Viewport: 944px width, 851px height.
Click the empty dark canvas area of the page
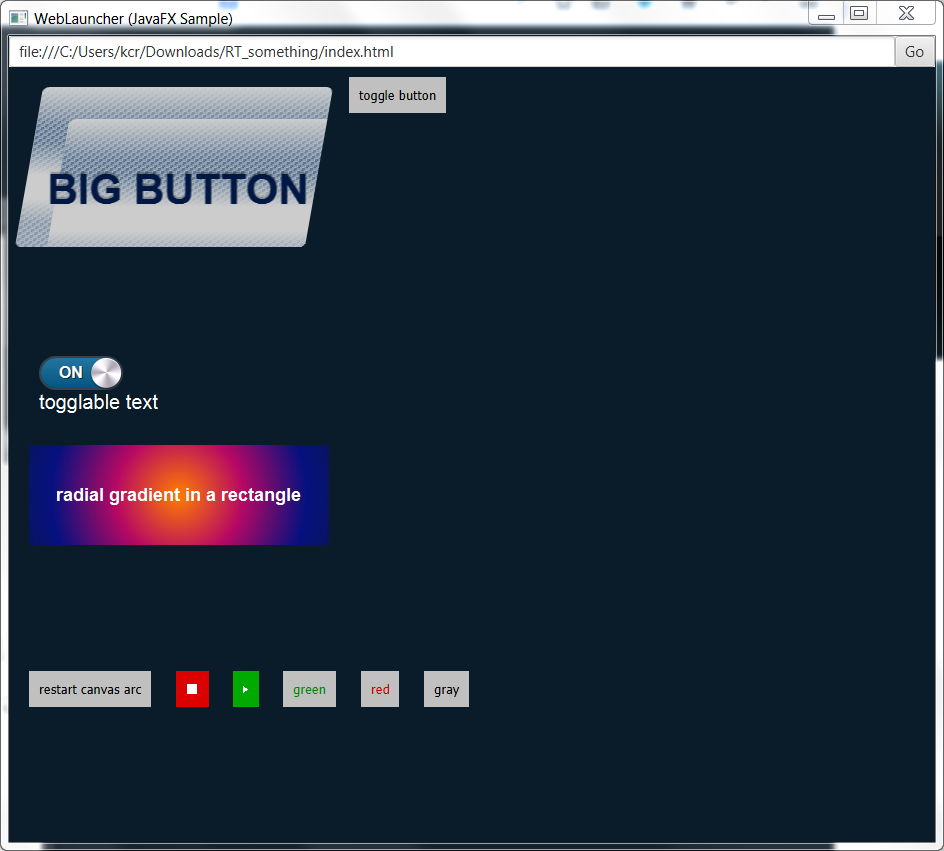point(650,400)
